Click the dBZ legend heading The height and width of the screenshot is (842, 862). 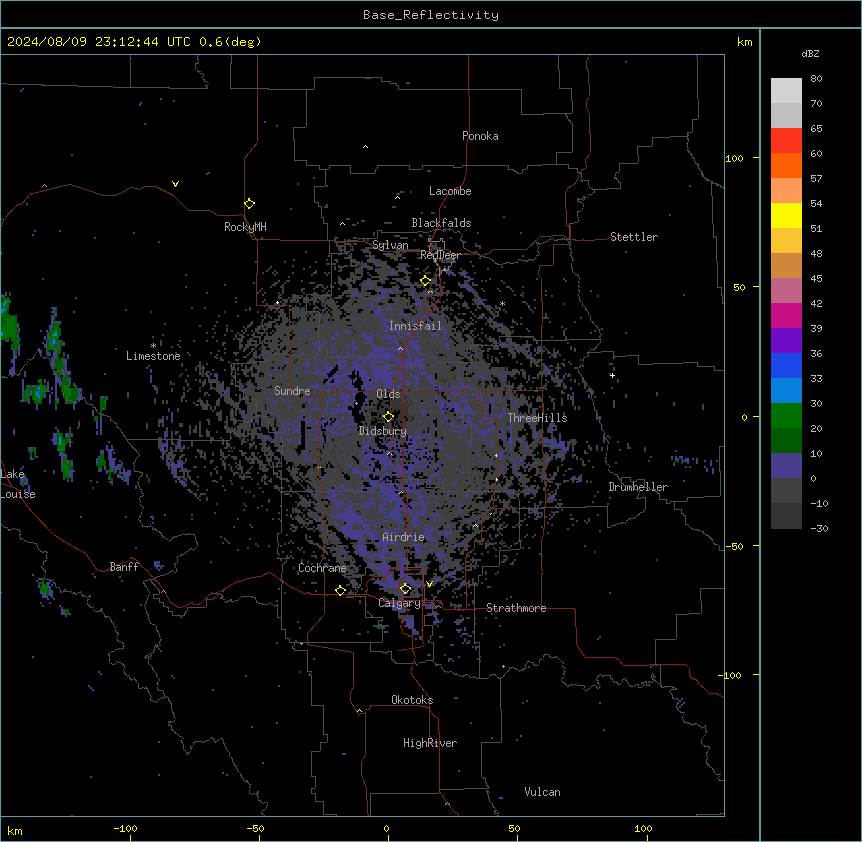[810, 53]
